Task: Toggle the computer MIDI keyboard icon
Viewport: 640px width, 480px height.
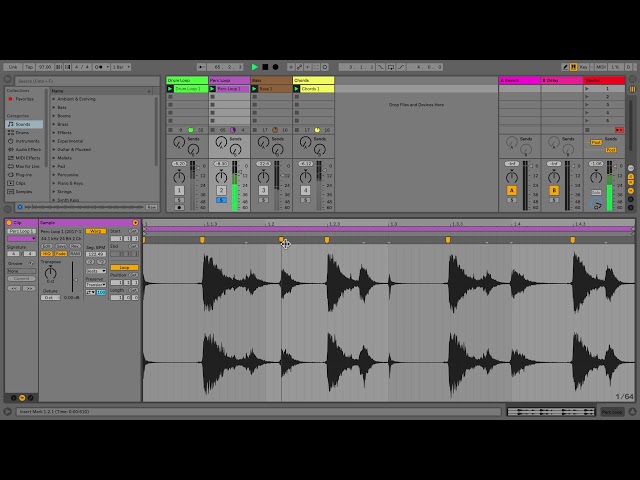Action: 573,67
